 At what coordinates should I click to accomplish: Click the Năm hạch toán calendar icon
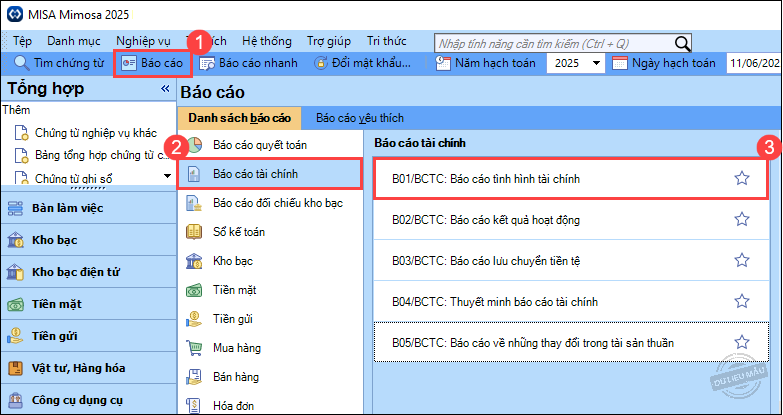pos(443,63)
